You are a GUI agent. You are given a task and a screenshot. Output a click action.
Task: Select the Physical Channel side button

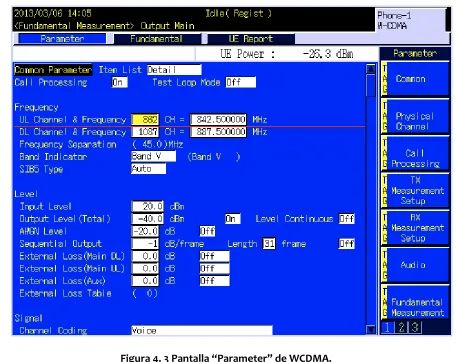point(415,116)
